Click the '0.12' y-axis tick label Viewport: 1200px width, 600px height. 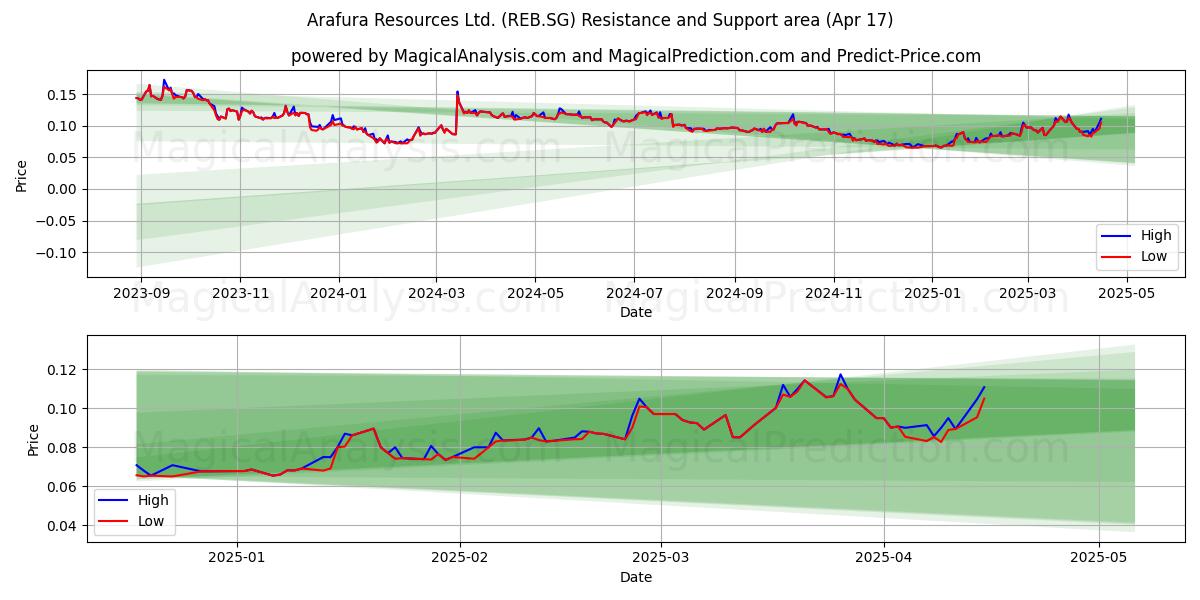point(62,370)
